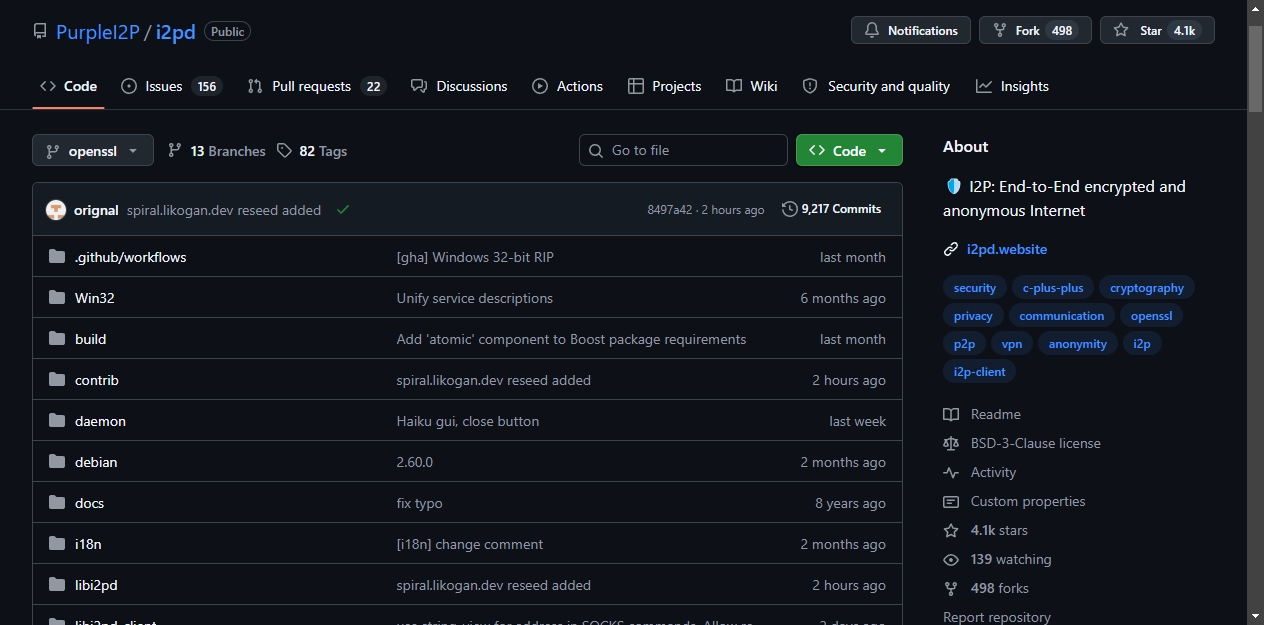
Task: Open the BSD-3-Clause license link
Action: pos(1022,443)
